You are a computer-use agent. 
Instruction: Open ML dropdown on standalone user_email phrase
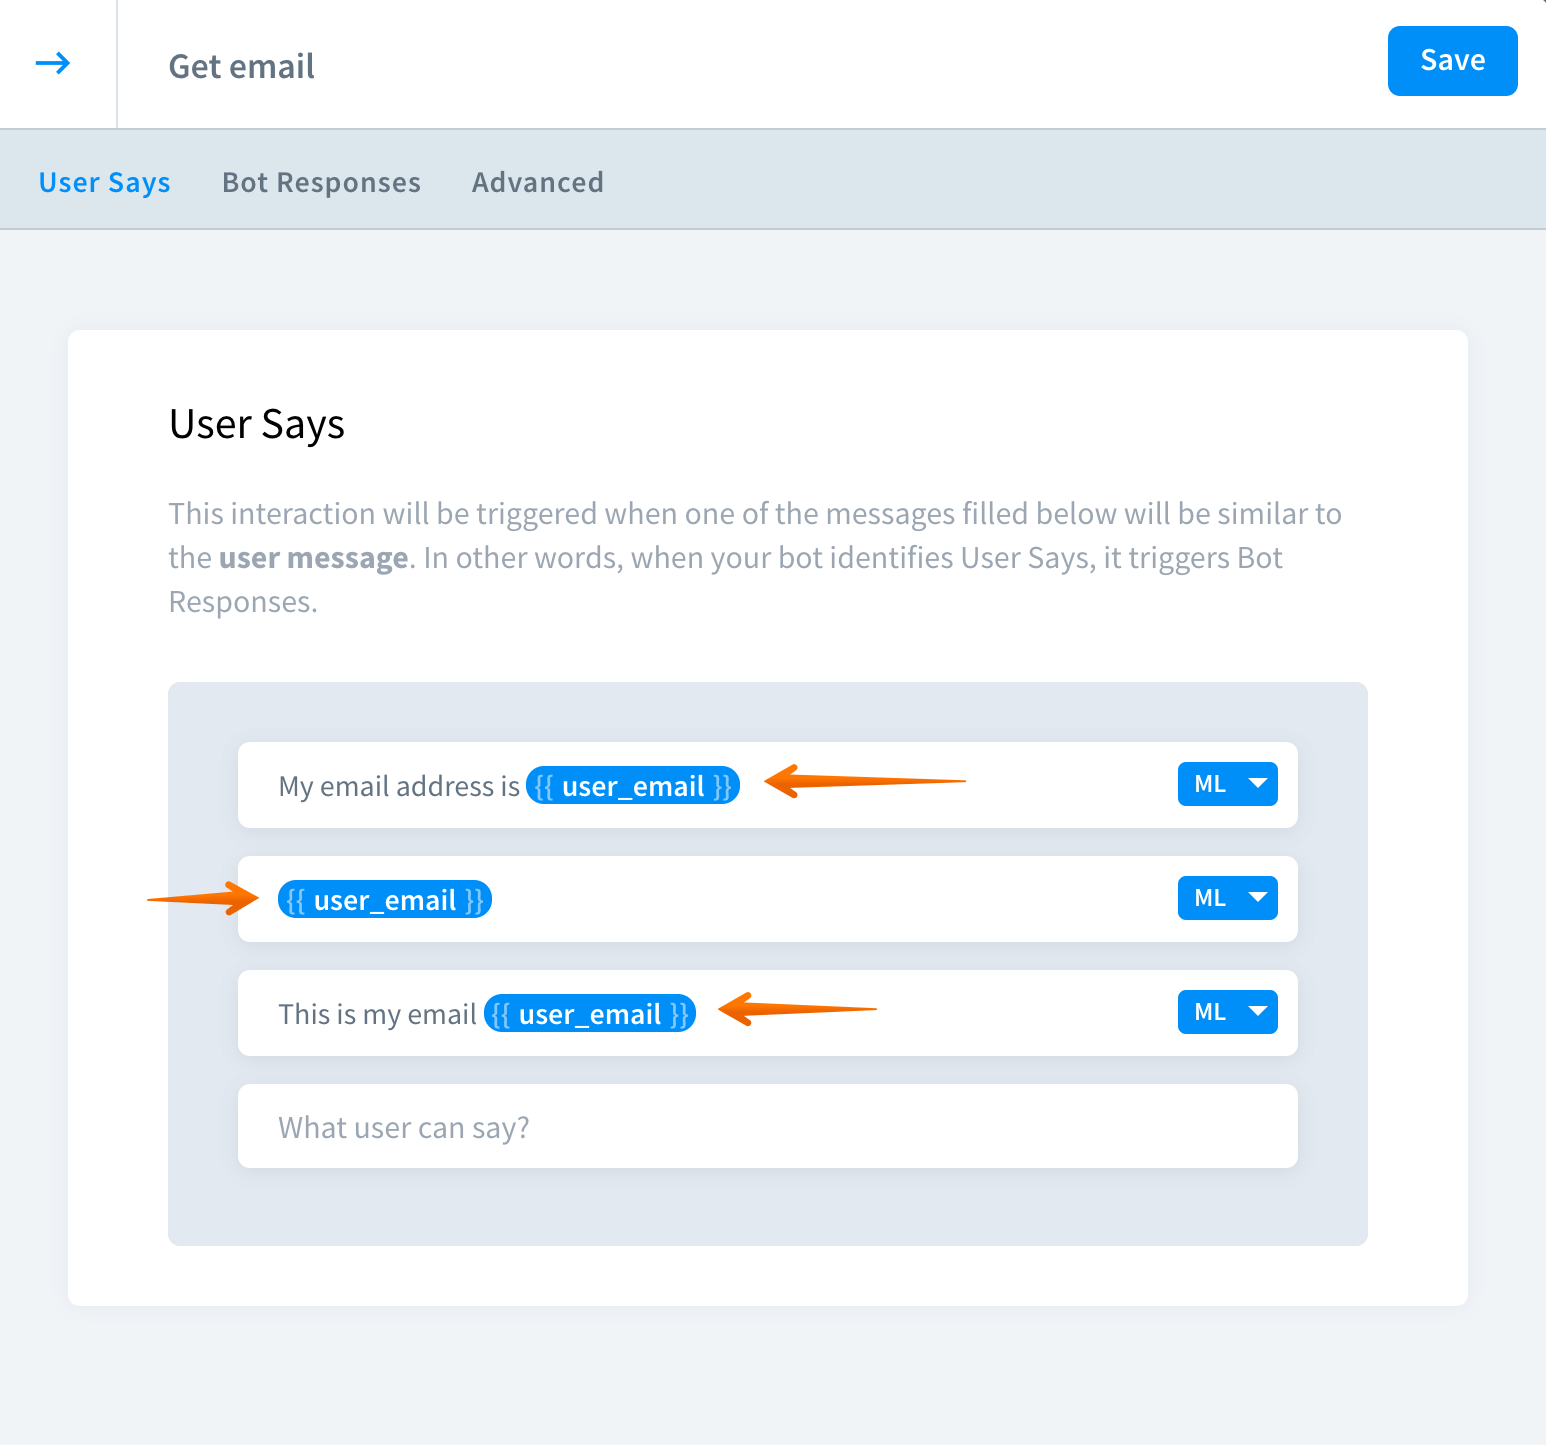(1227, 898)
